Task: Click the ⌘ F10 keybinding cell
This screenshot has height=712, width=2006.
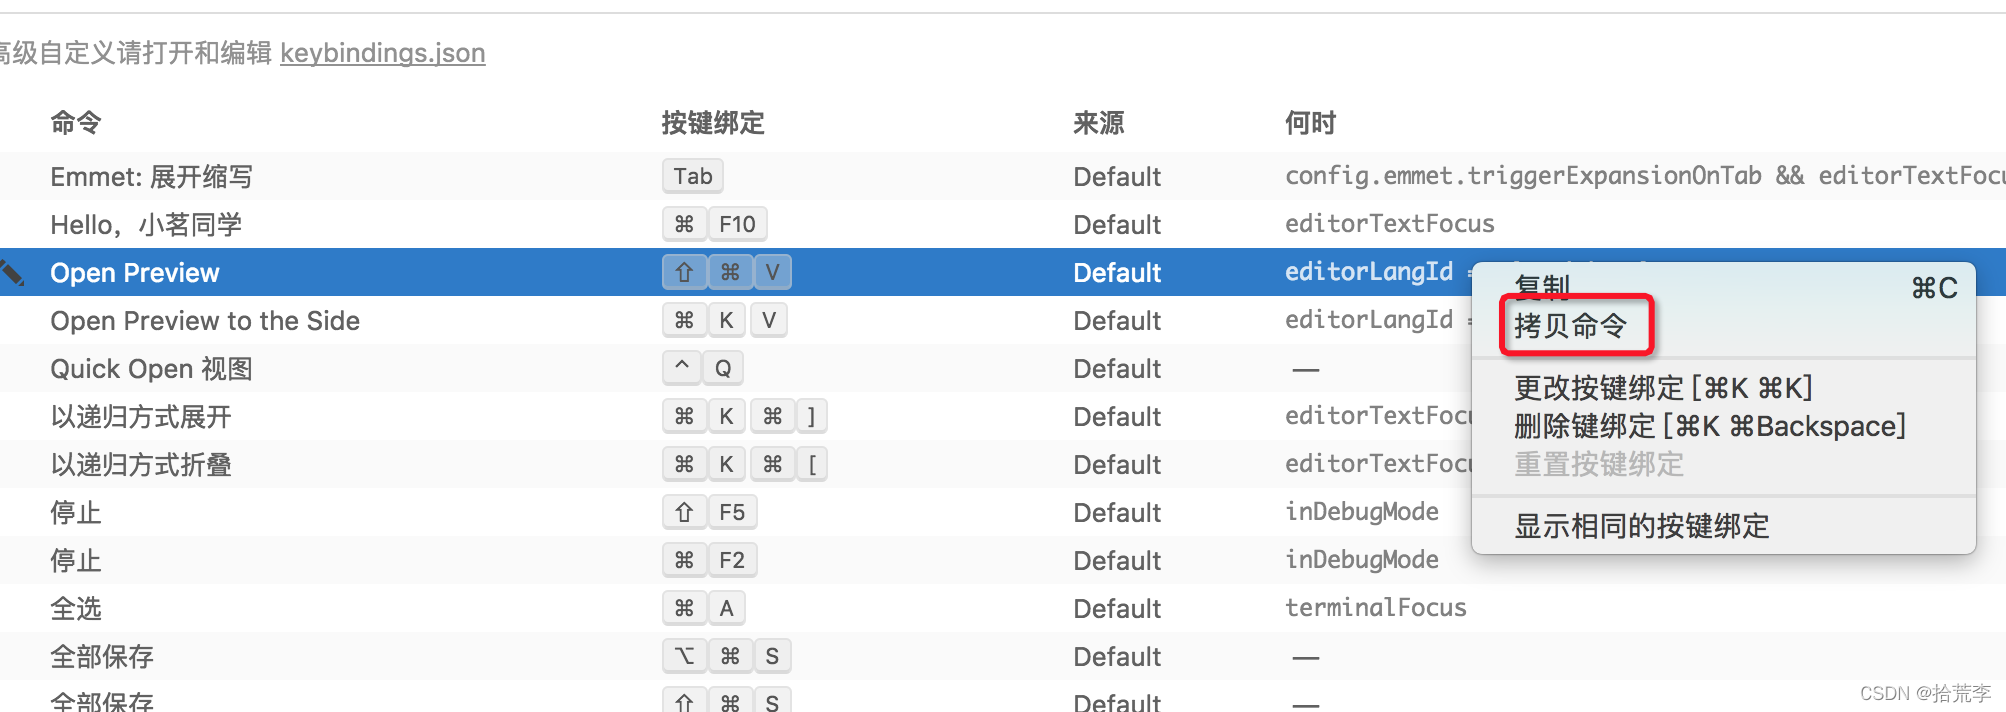Action: click(x=714, y=224)
